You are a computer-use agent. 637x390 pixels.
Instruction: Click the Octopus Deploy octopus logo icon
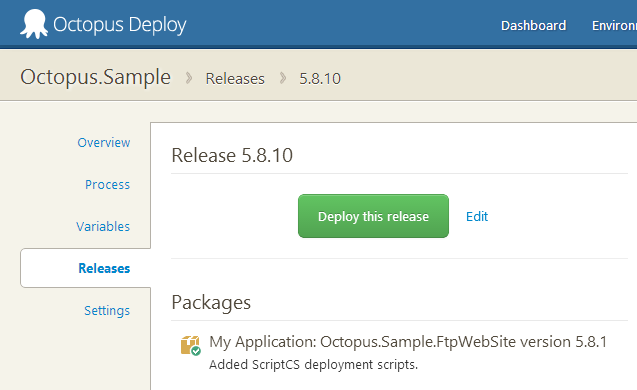pyautogui.click(x=34, y=24)
